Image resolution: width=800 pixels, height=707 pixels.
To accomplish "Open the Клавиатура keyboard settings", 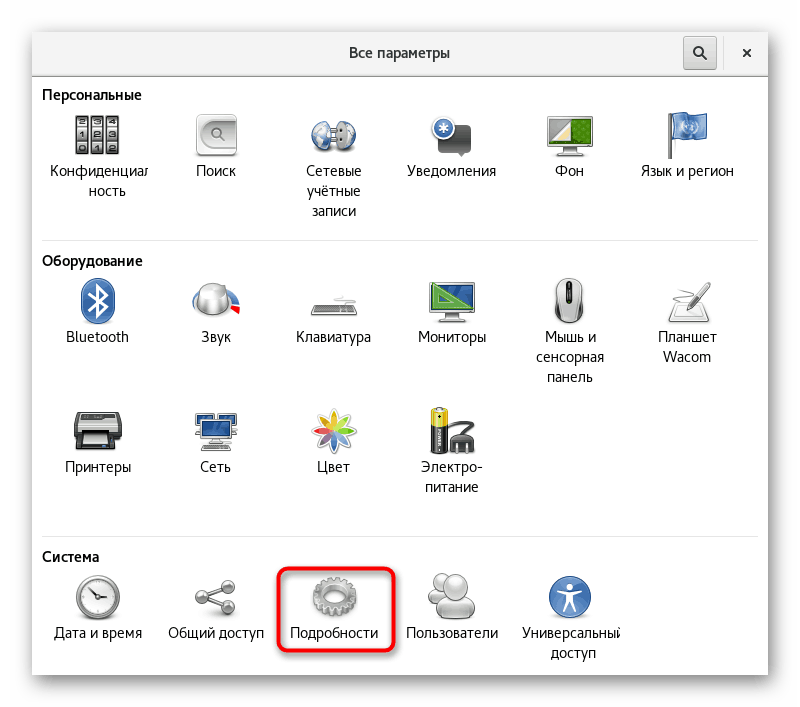I will click(334, 306).
